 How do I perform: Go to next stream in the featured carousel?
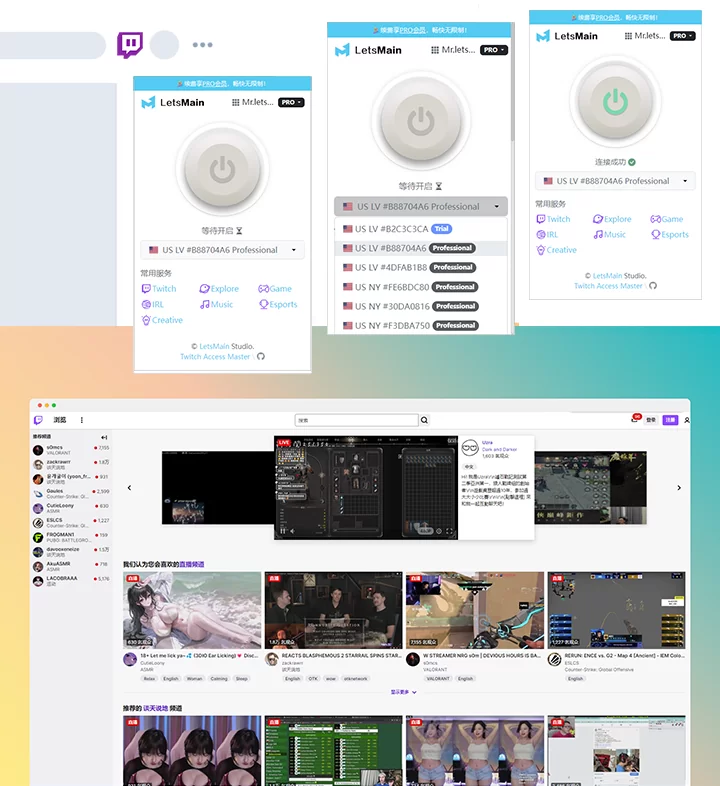tap(679, 488)
